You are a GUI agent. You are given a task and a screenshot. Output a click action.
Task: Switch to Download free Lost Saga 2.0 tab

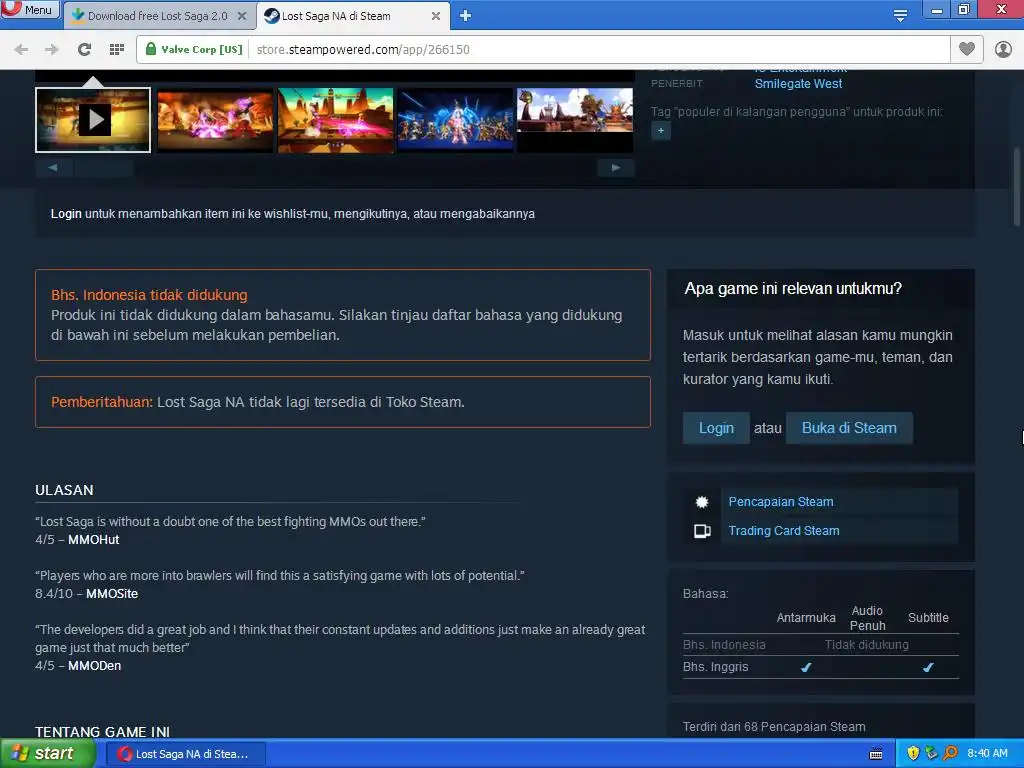click(x=157, y=16)
